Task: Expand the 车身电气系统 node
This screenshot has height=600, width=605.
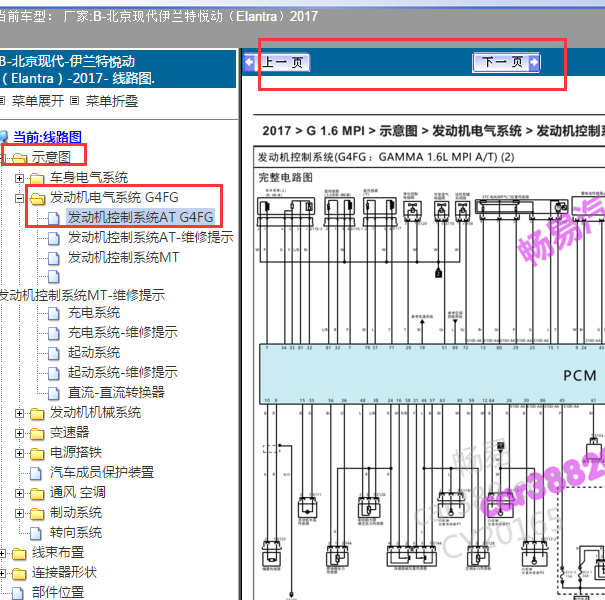Action: click(19, 178)
